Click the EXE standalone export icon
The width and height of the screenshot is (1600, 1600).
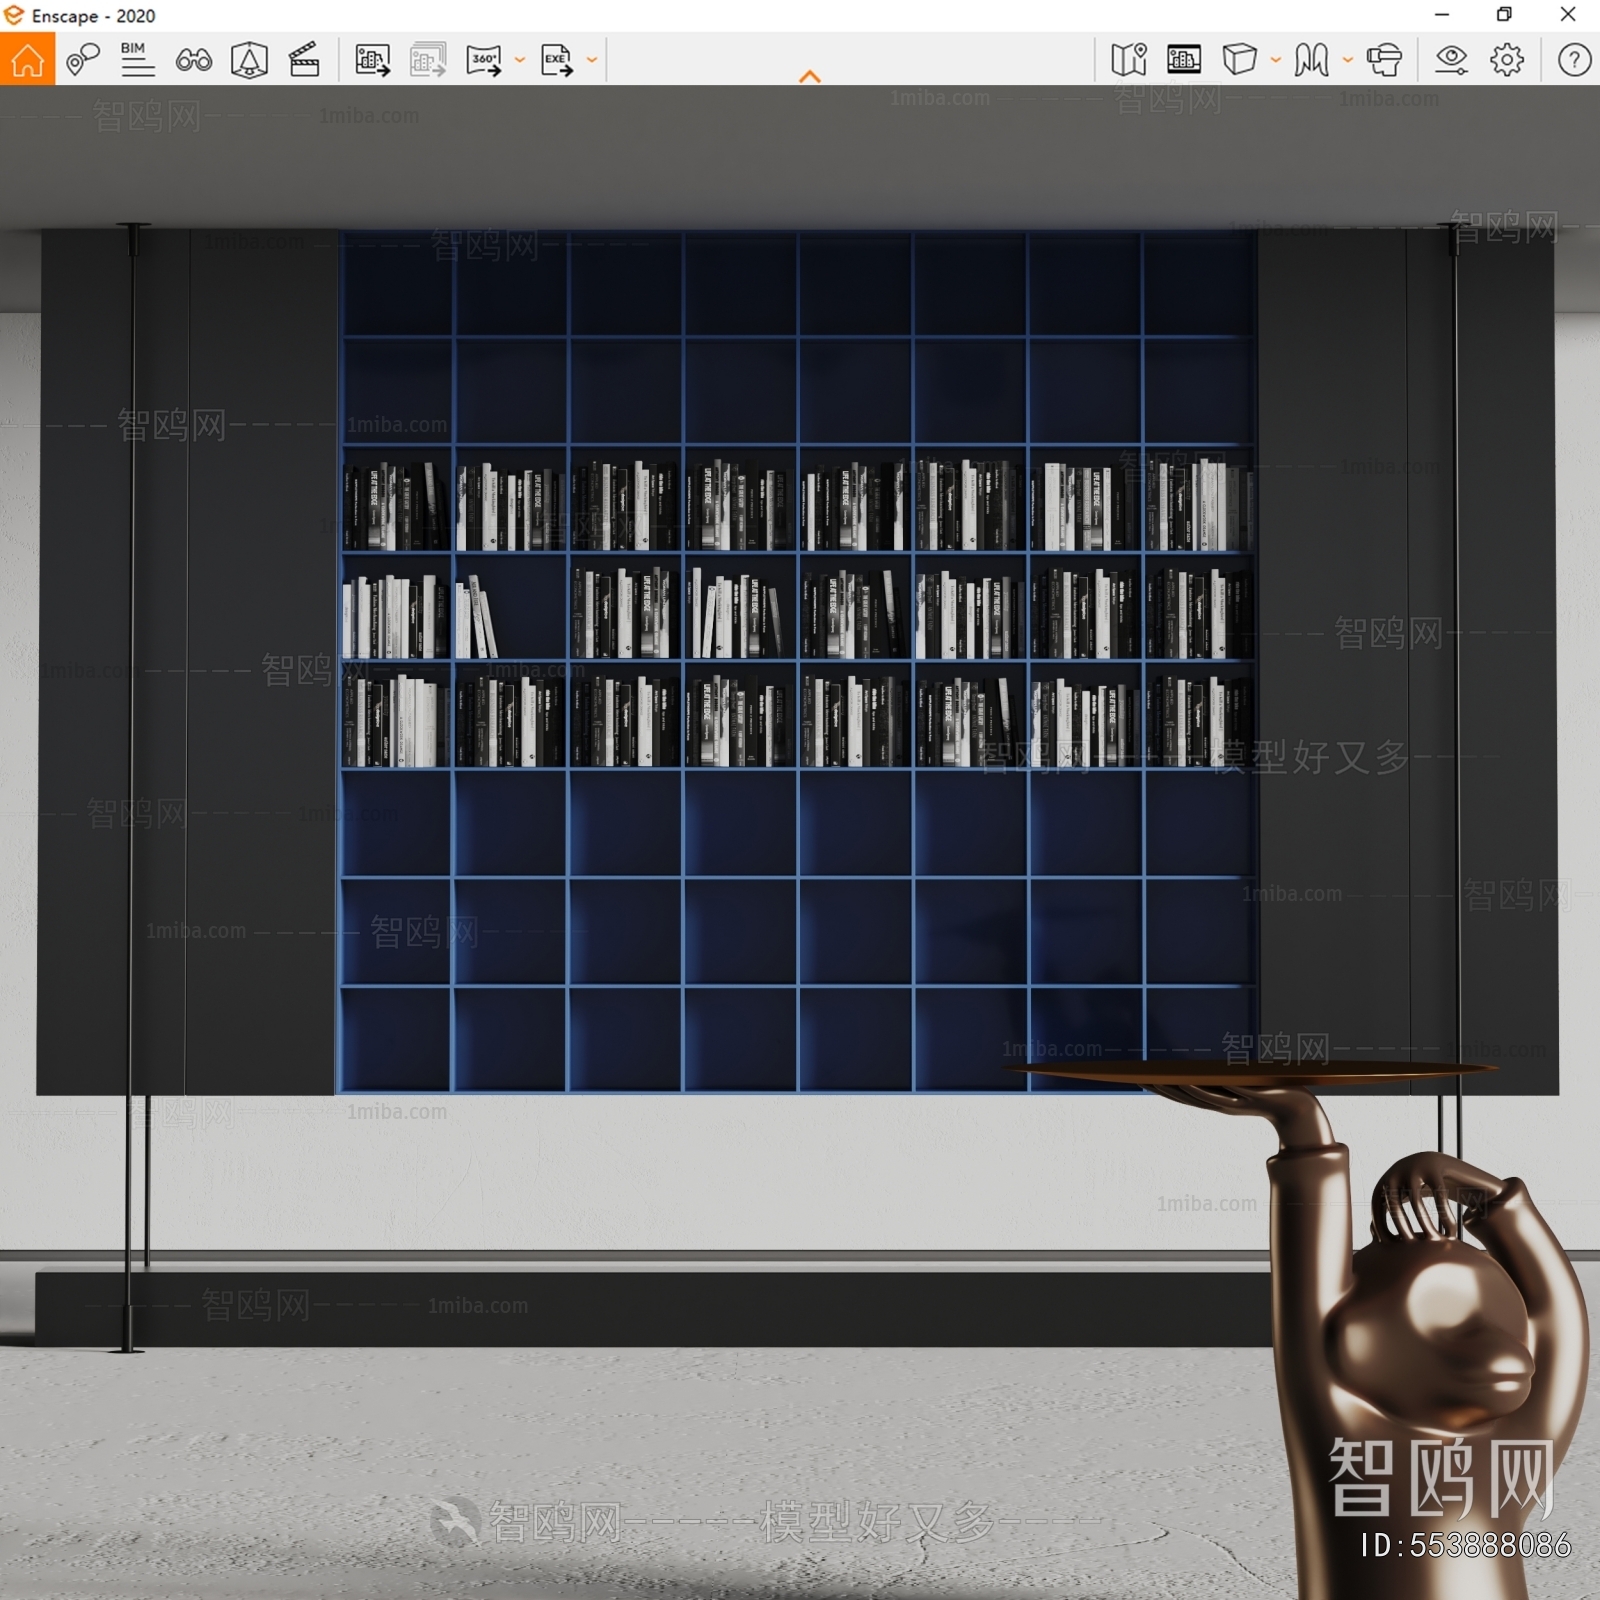pyautogui.click(x=556, y=60)
